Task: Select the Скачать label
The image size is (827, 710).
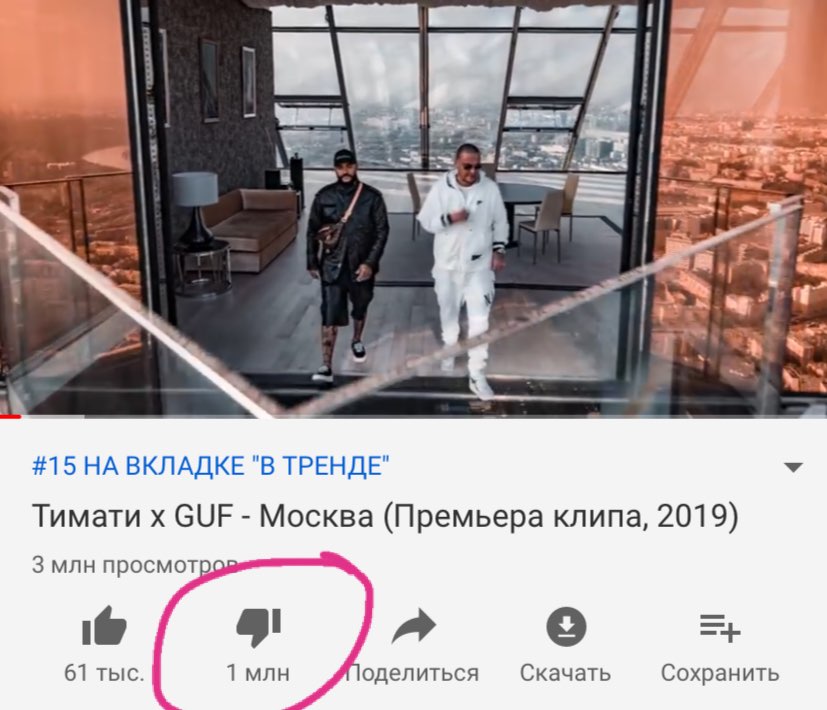Action: (565, 674)
